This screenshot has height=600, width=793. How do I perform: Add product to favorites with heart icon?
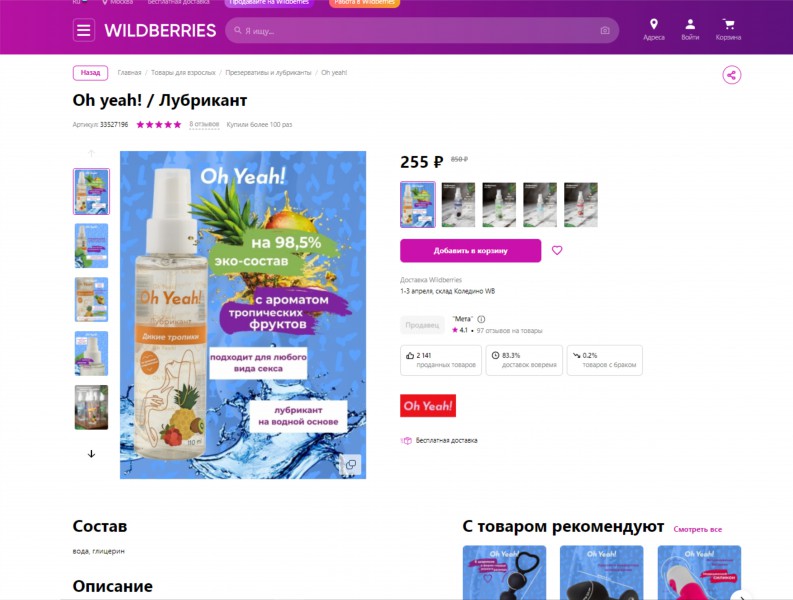[557, 250]
